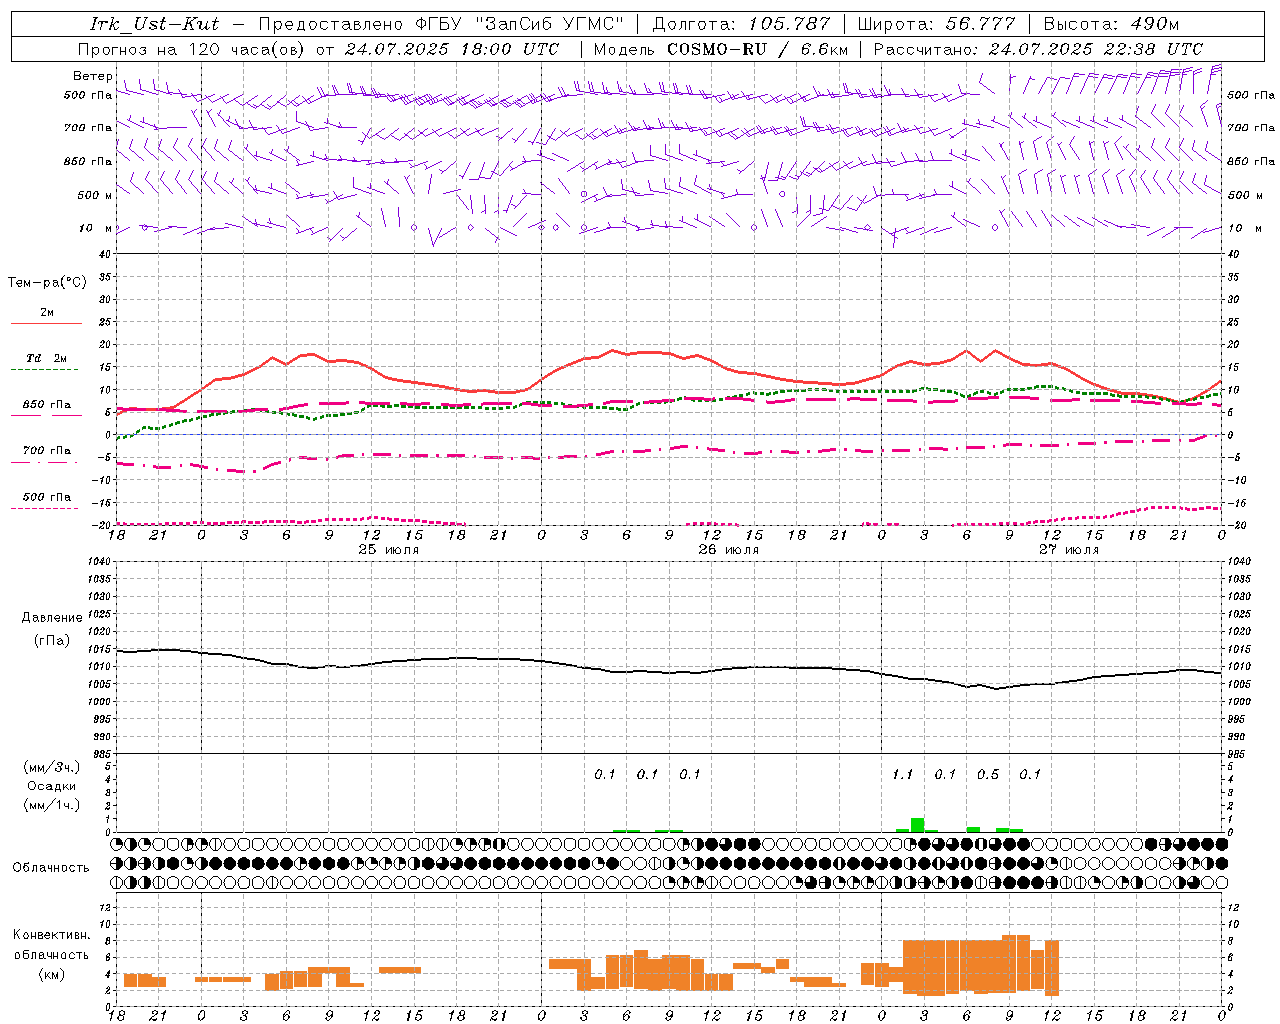
Task: Click the "Давление" pressure panel label
Action: [52, 618]
